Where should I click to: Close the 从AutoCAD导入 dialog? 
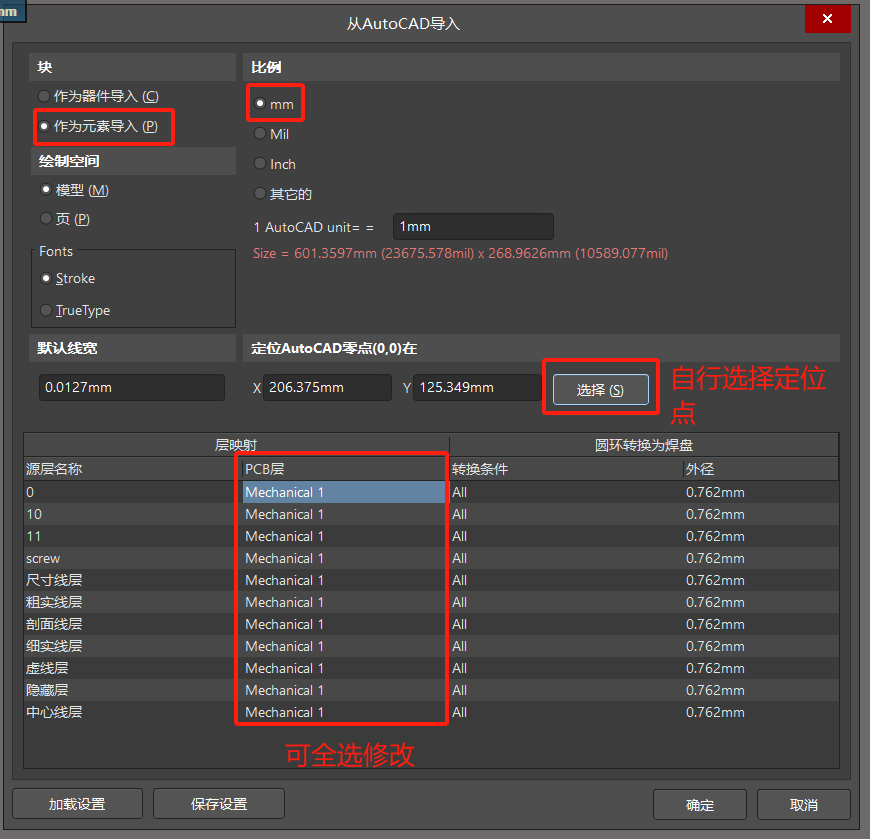[827, 19]
